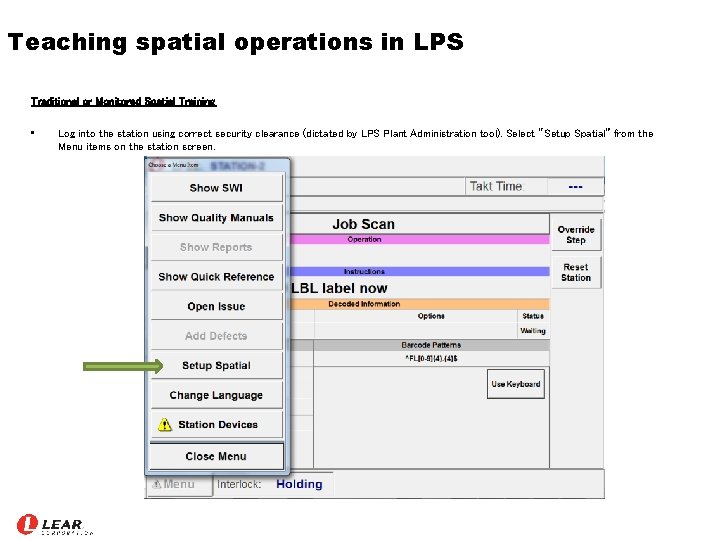Click the Reset Station button
This screenshot has height=540, width=720.
tap(576, 272)
